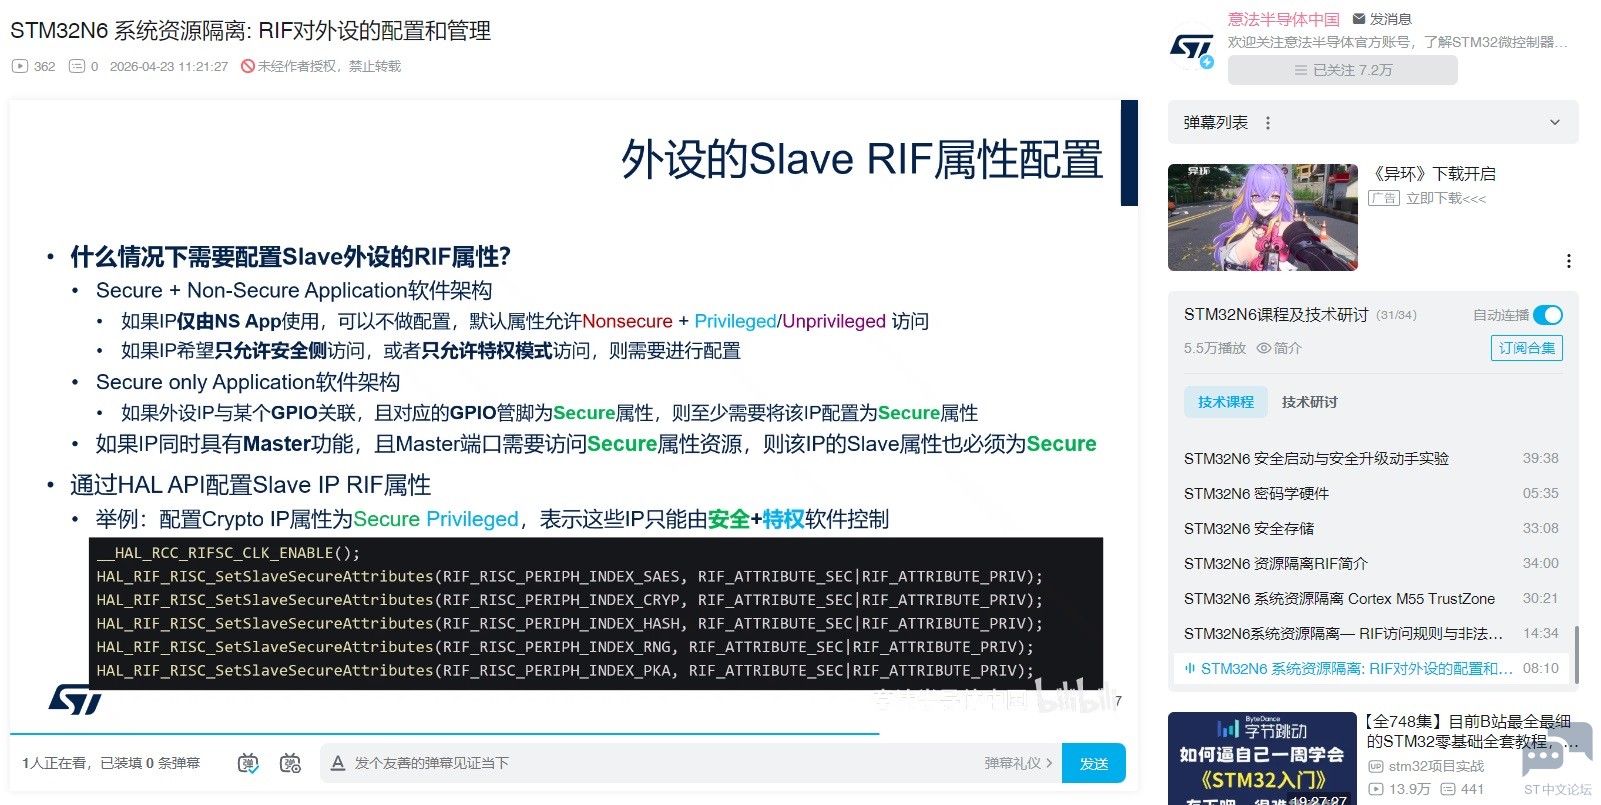This screenshot has height=805, width=1601.
Task: Play STM32N6 资源隔离RIF简介 in playlist
Action: pyautogui.click(x=1371, y=563)
